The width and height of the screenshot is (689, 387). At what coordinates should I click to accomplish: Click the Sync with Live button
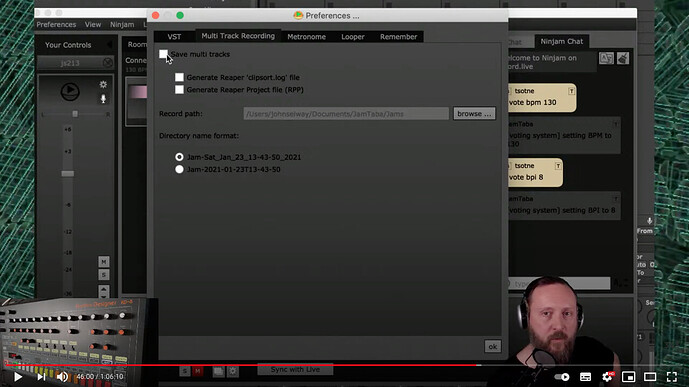[295, 369]
